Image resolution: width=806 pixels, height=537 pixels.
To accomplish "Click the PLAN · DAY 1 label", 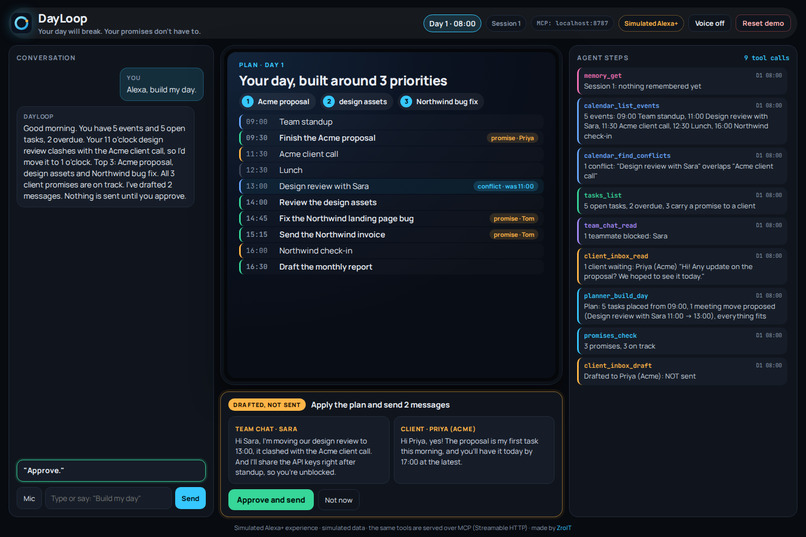I will [x=261, y=65].
